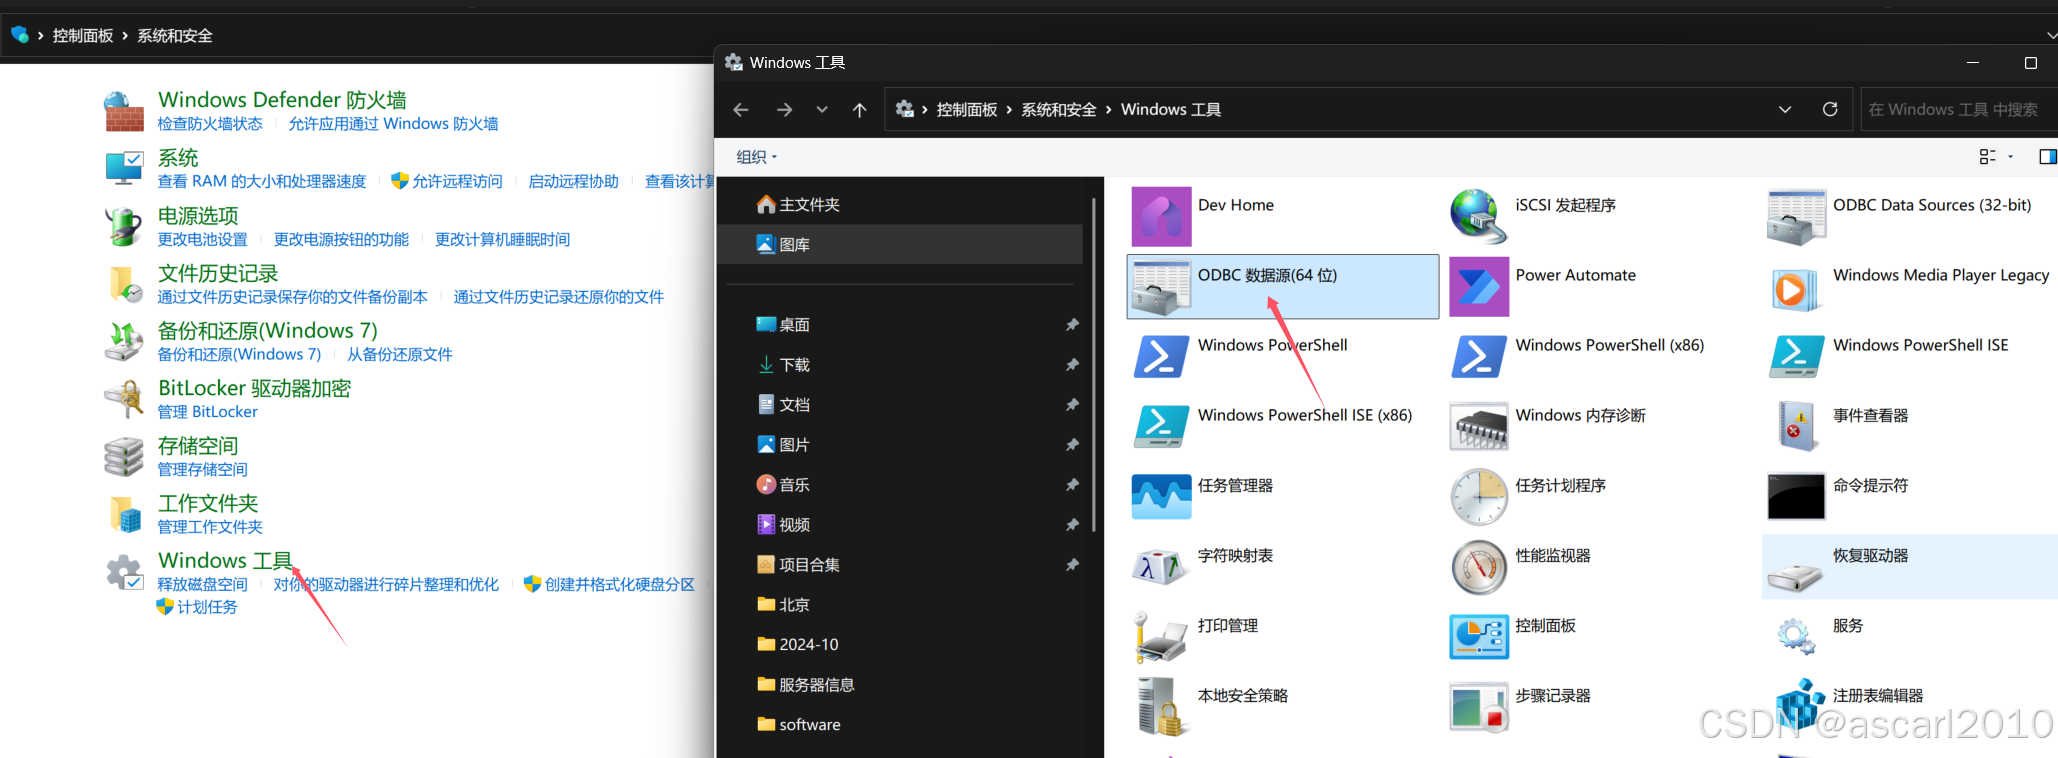2058x758 pixels.
Task: Open iSCSI 发起程序 tool icon
Action: tap(1478, 216)
